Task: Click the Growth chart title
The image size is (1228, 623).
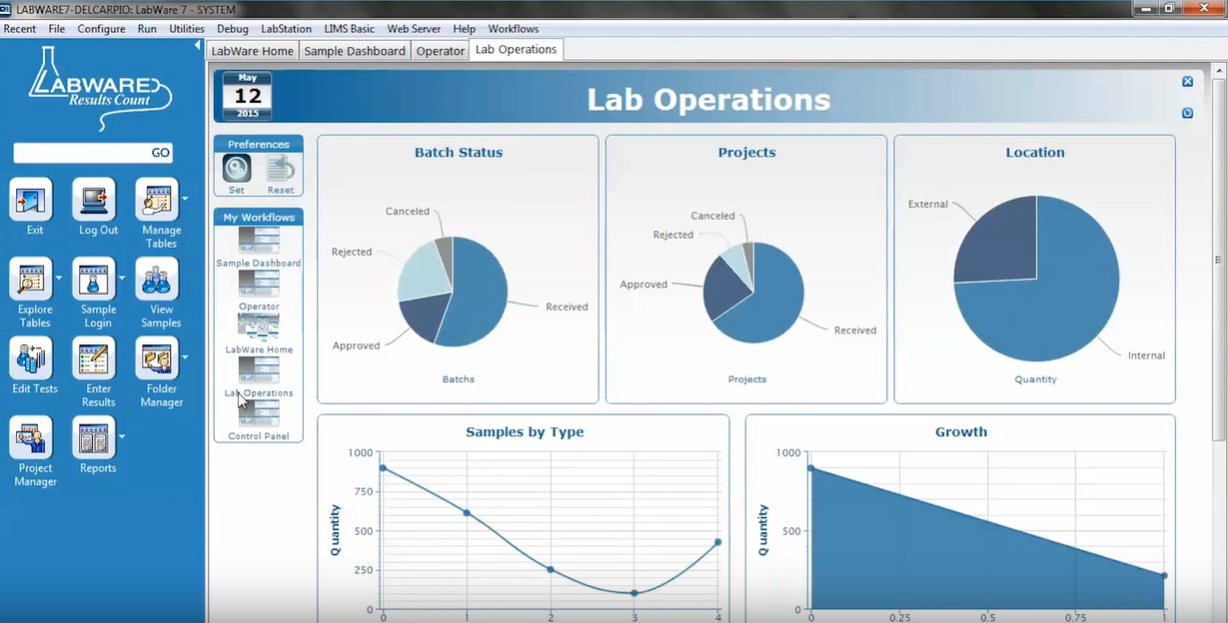Action: click(961, 432)
